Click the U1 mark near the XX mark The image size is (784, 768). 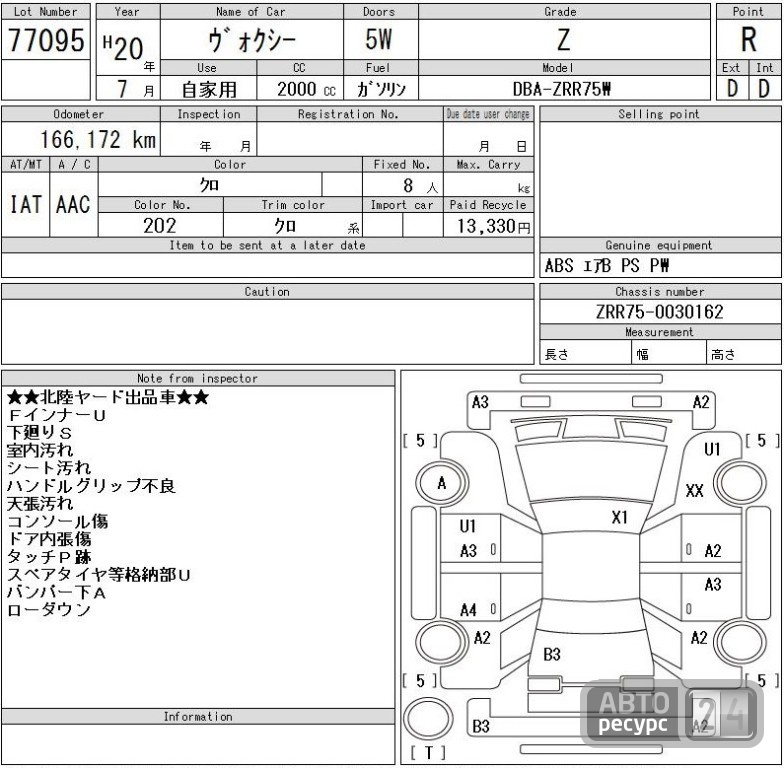712,450
